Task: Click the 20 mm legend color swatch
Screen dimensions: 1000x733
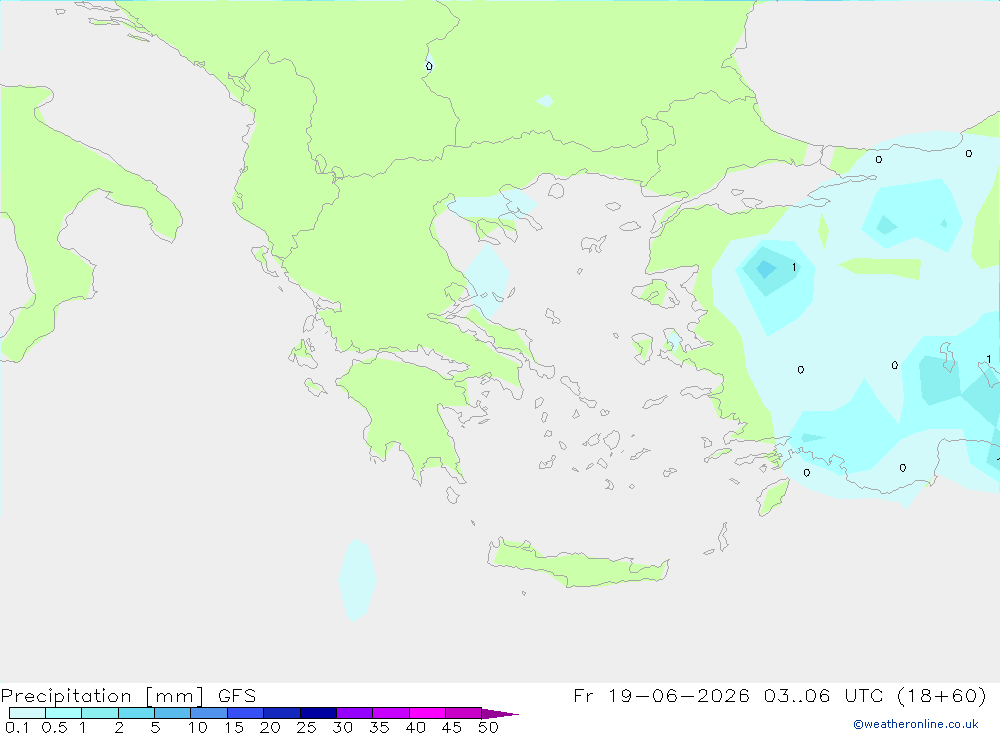Action: [x=281, y=713]
